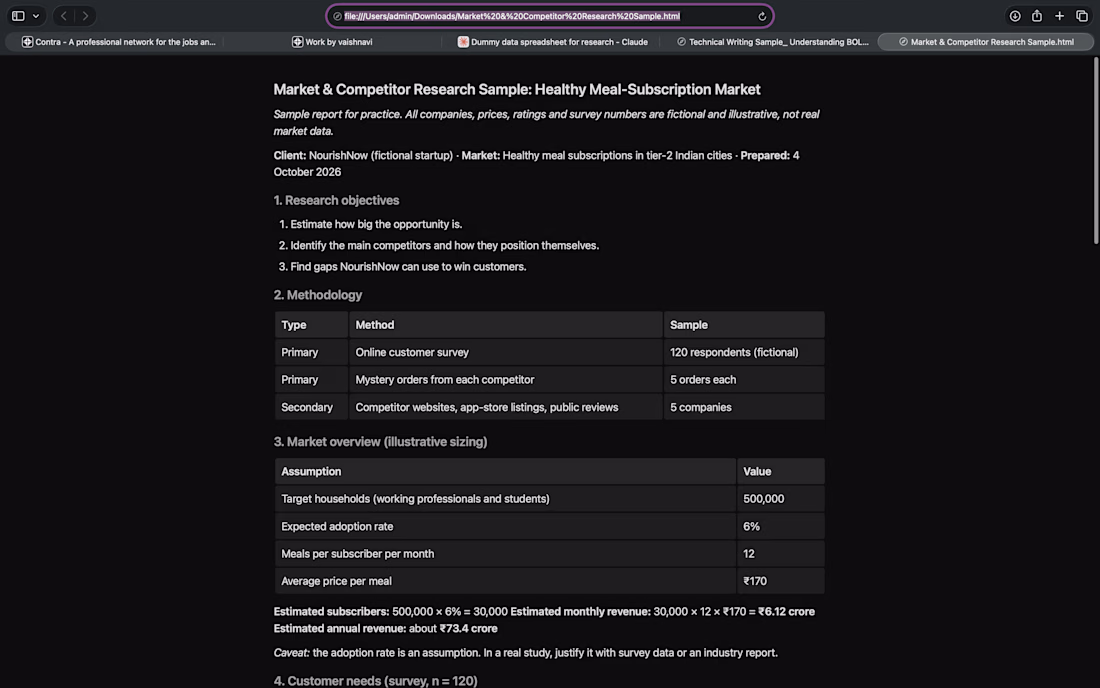Image resolution: width=1100 pixels, height=688 pixels.
Task: Switch to Technical Writing Sample tab
Action: tap(772, 42)
